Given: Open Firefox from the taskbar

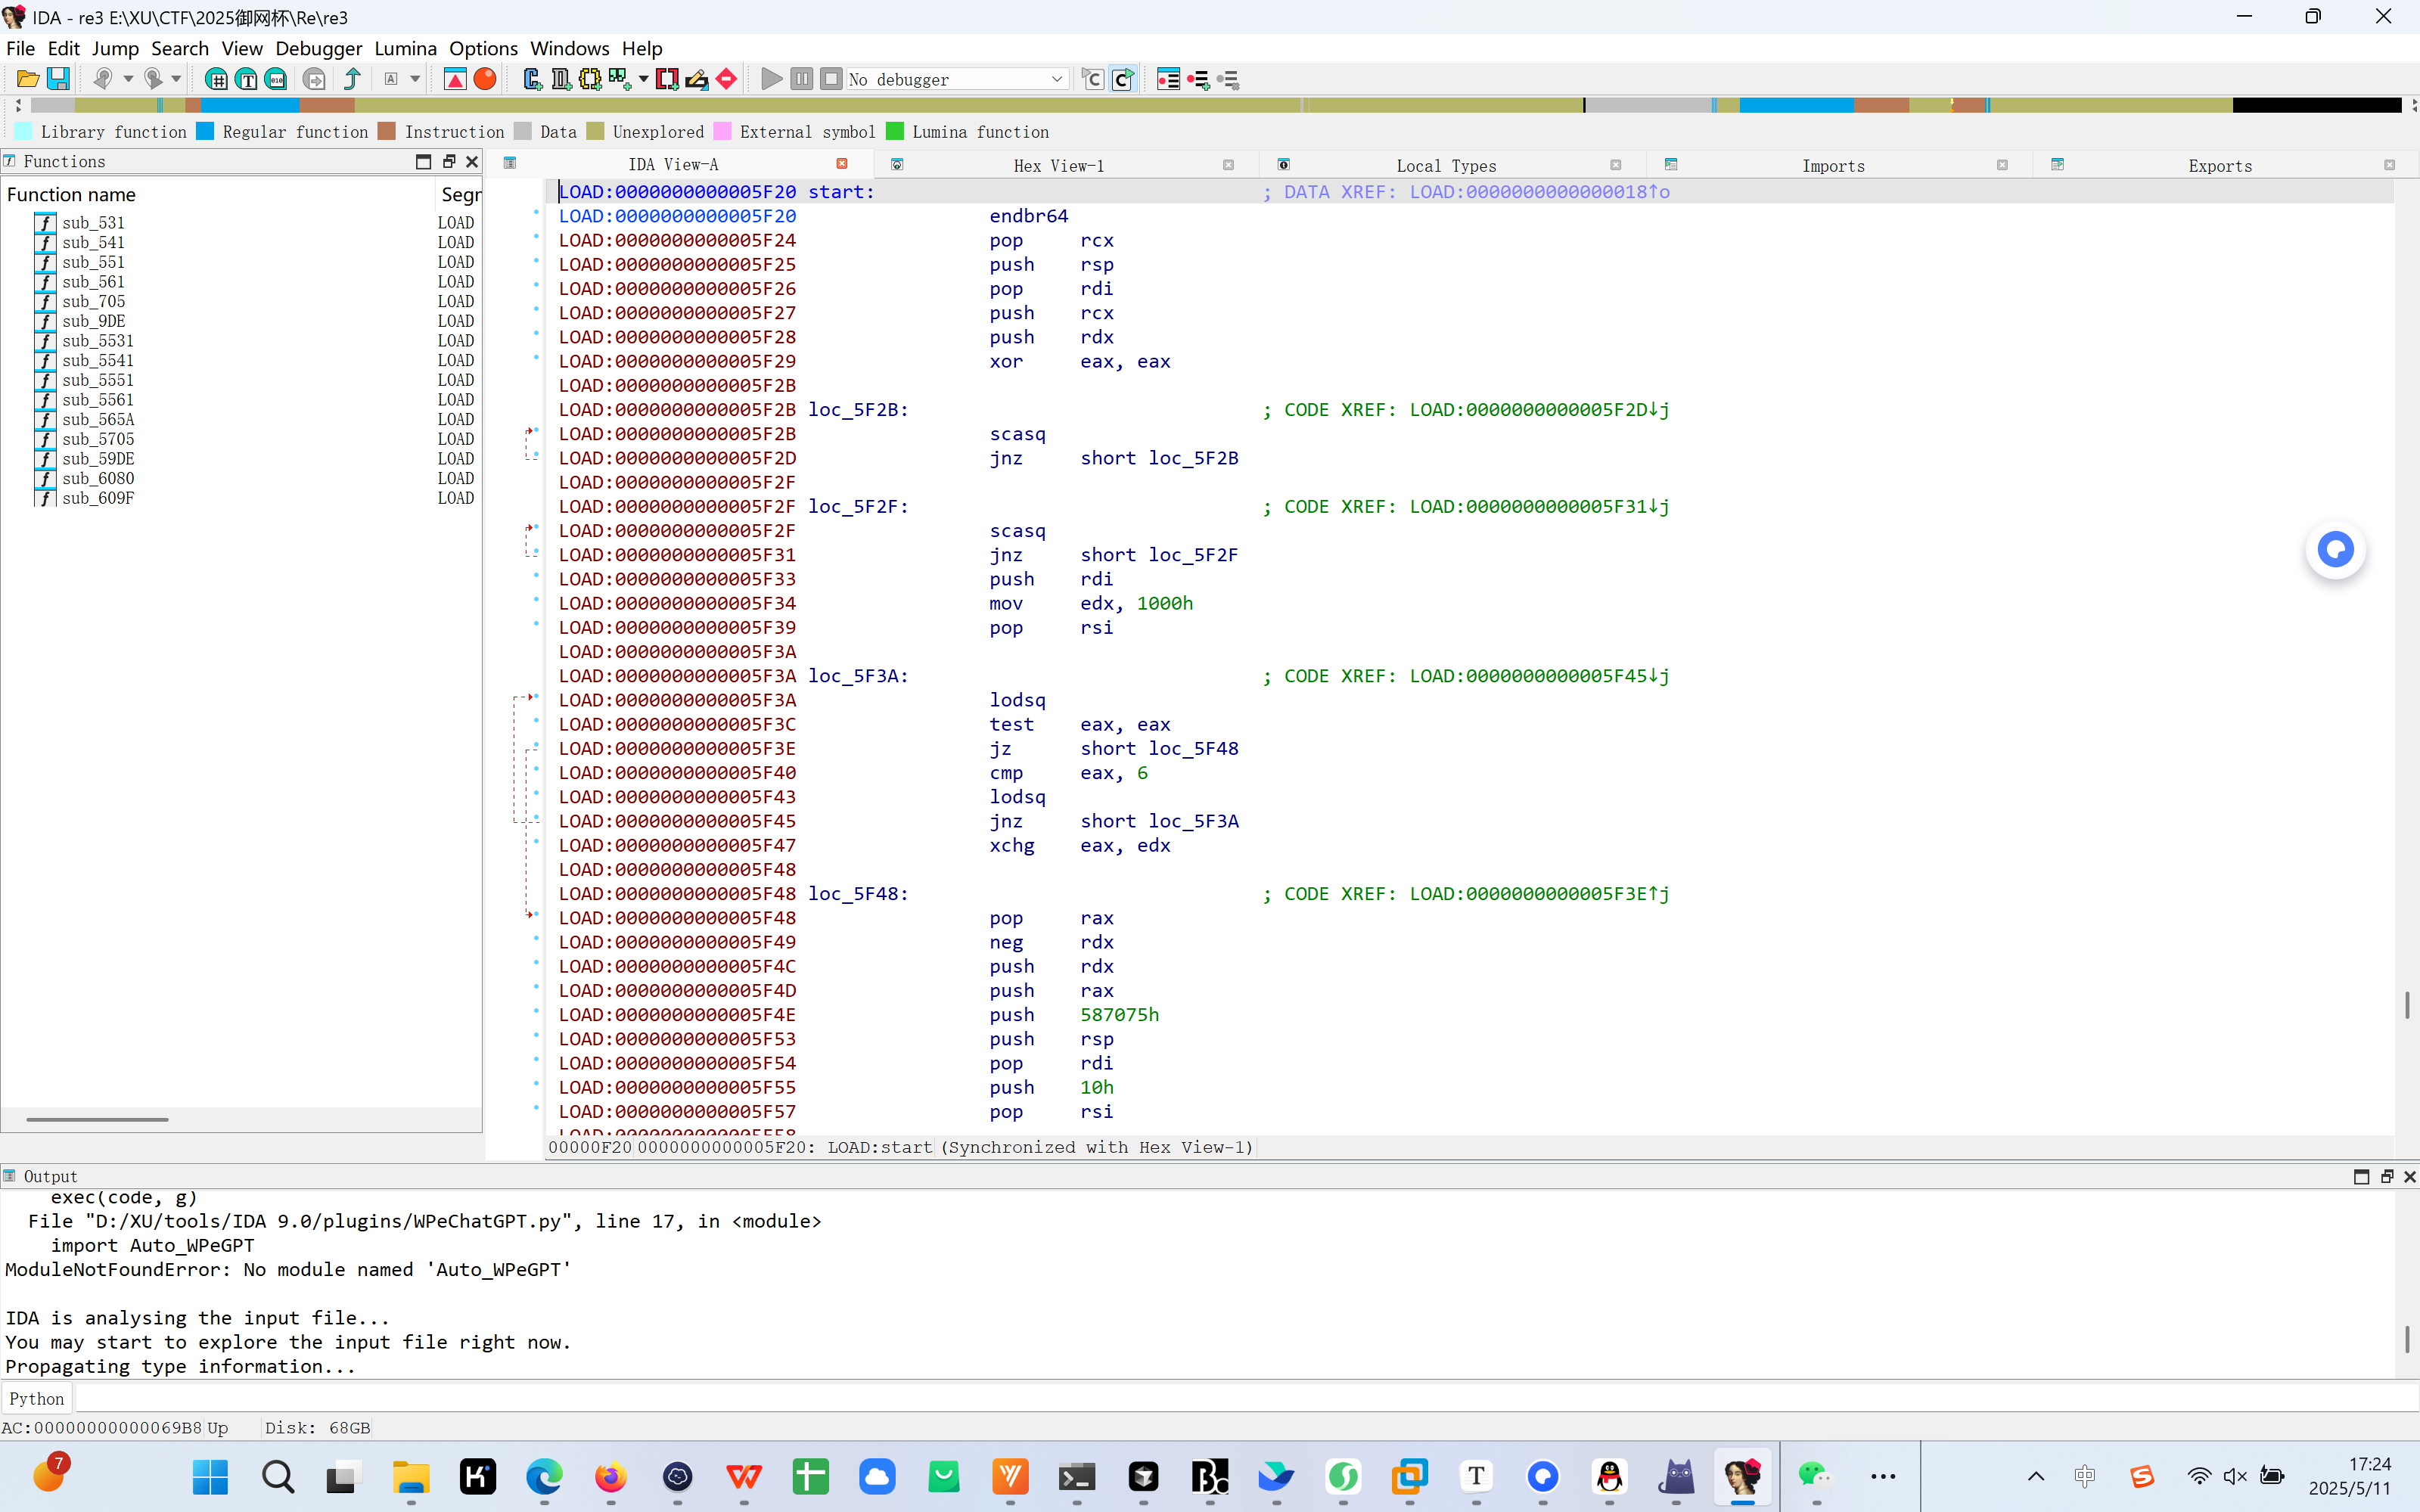Looking at the screenshot, I should [611, 1476].
